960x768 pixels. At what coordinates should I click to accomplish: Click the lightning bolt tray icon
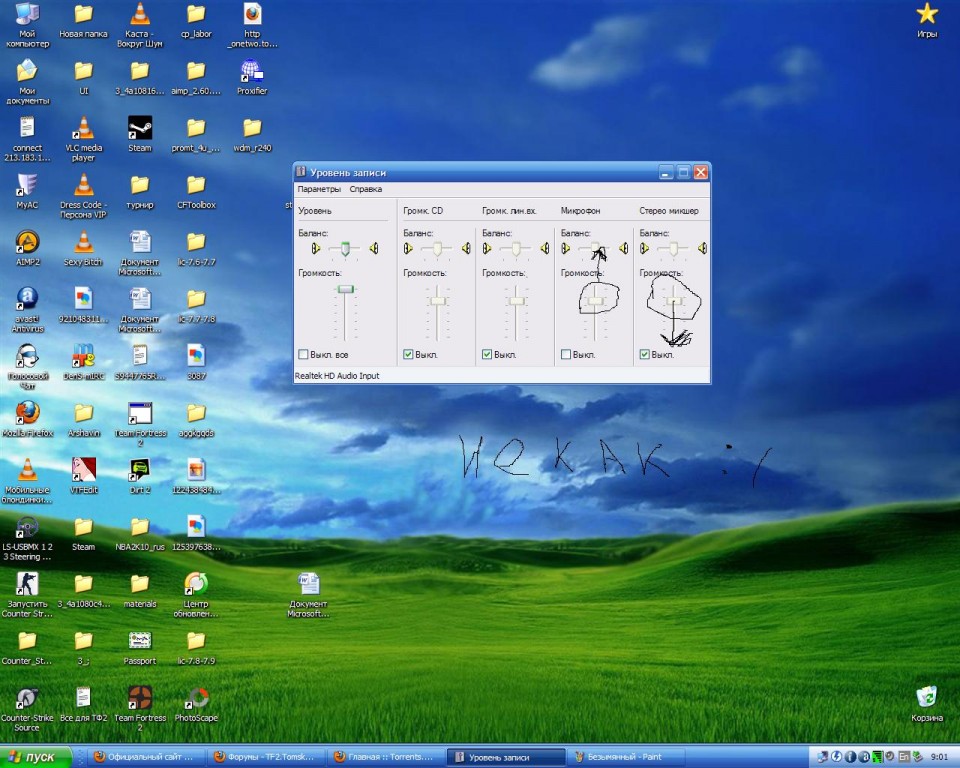(836, 757)
